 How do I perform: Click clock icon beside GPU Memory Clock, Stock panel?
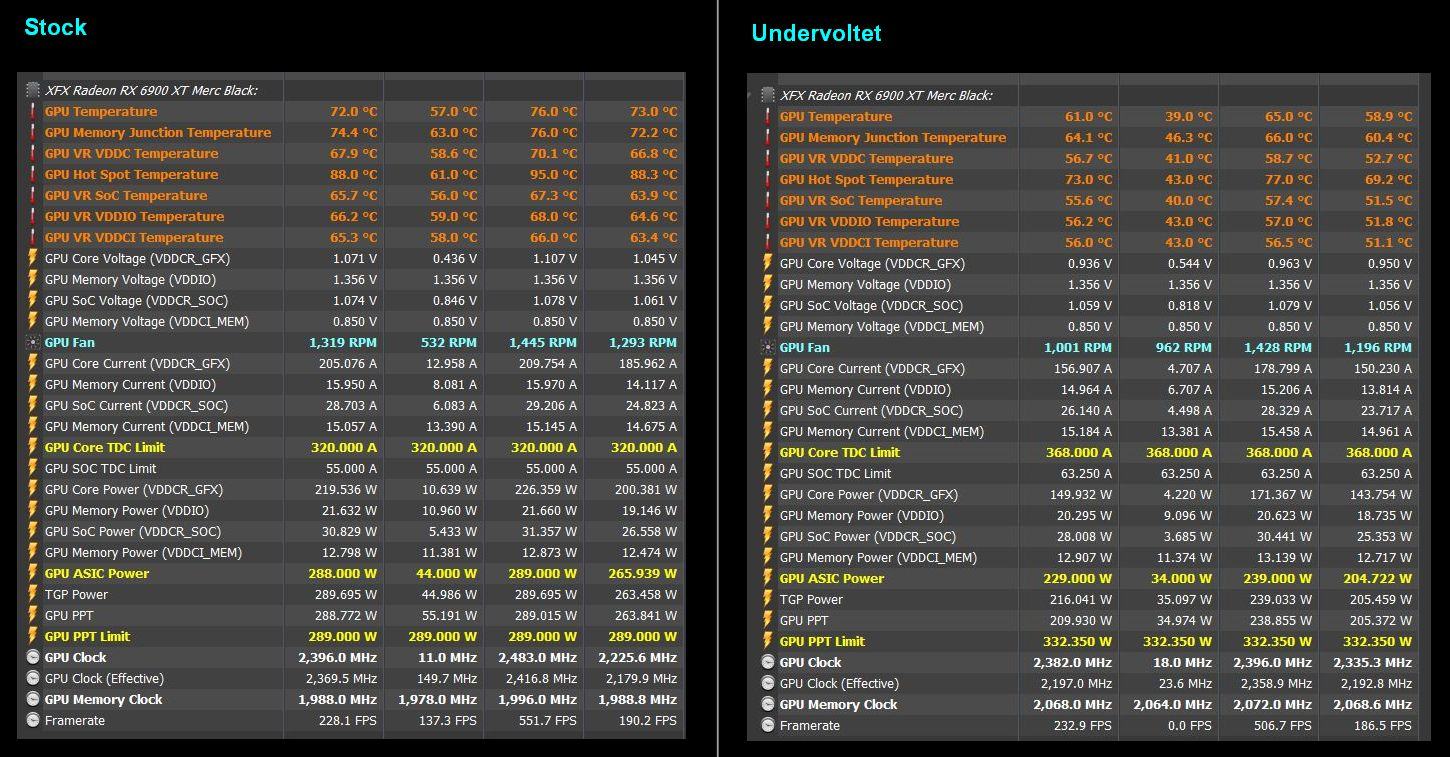coord(33,699)
